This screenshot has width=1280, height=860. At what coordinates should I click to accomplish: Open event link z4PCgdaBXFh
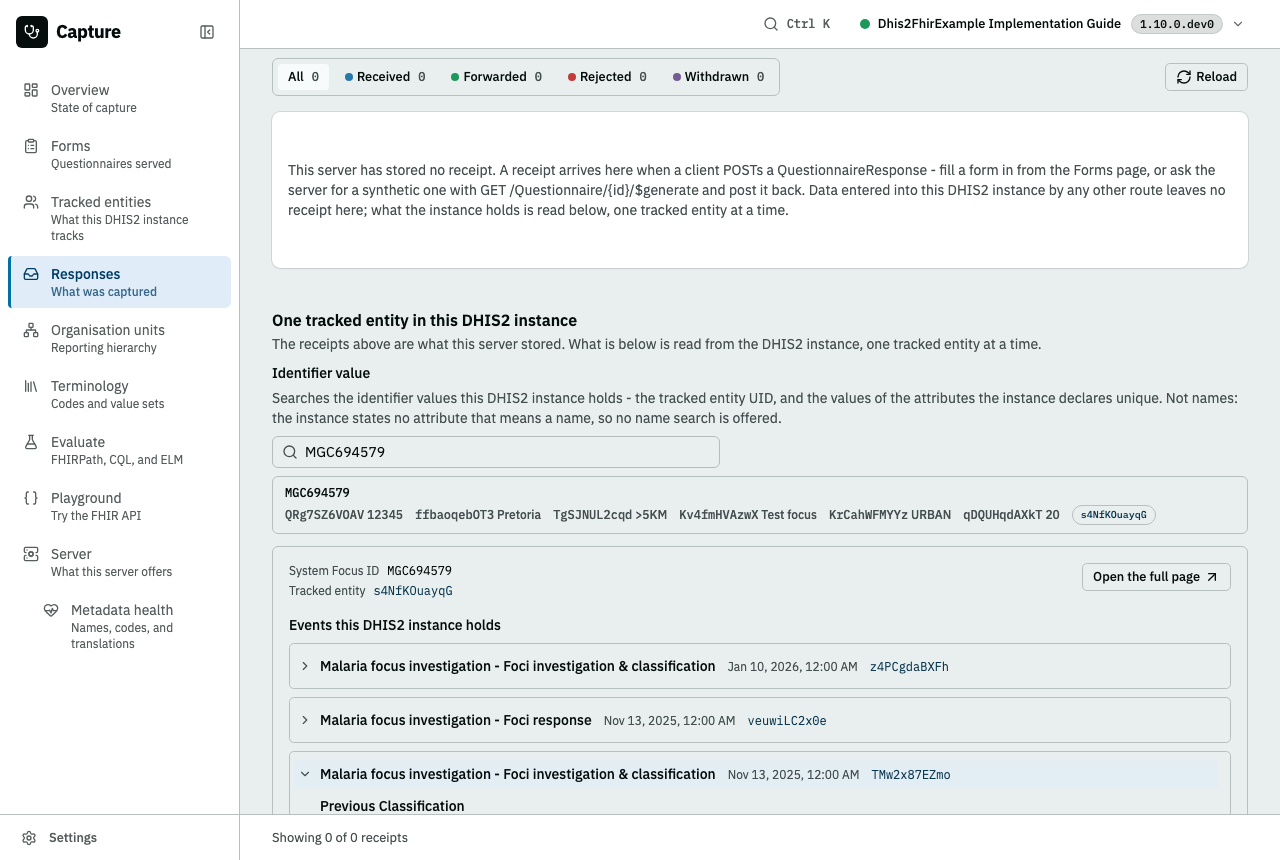(909, 667)
